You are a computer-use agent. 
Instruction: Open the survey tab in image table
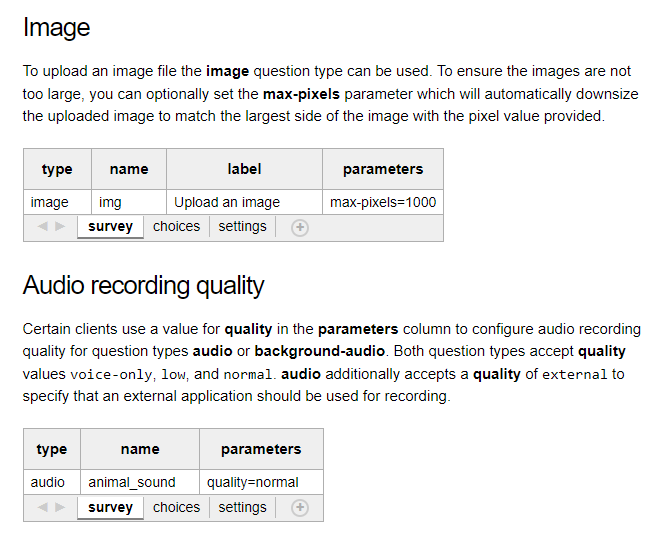pos(110,227)
